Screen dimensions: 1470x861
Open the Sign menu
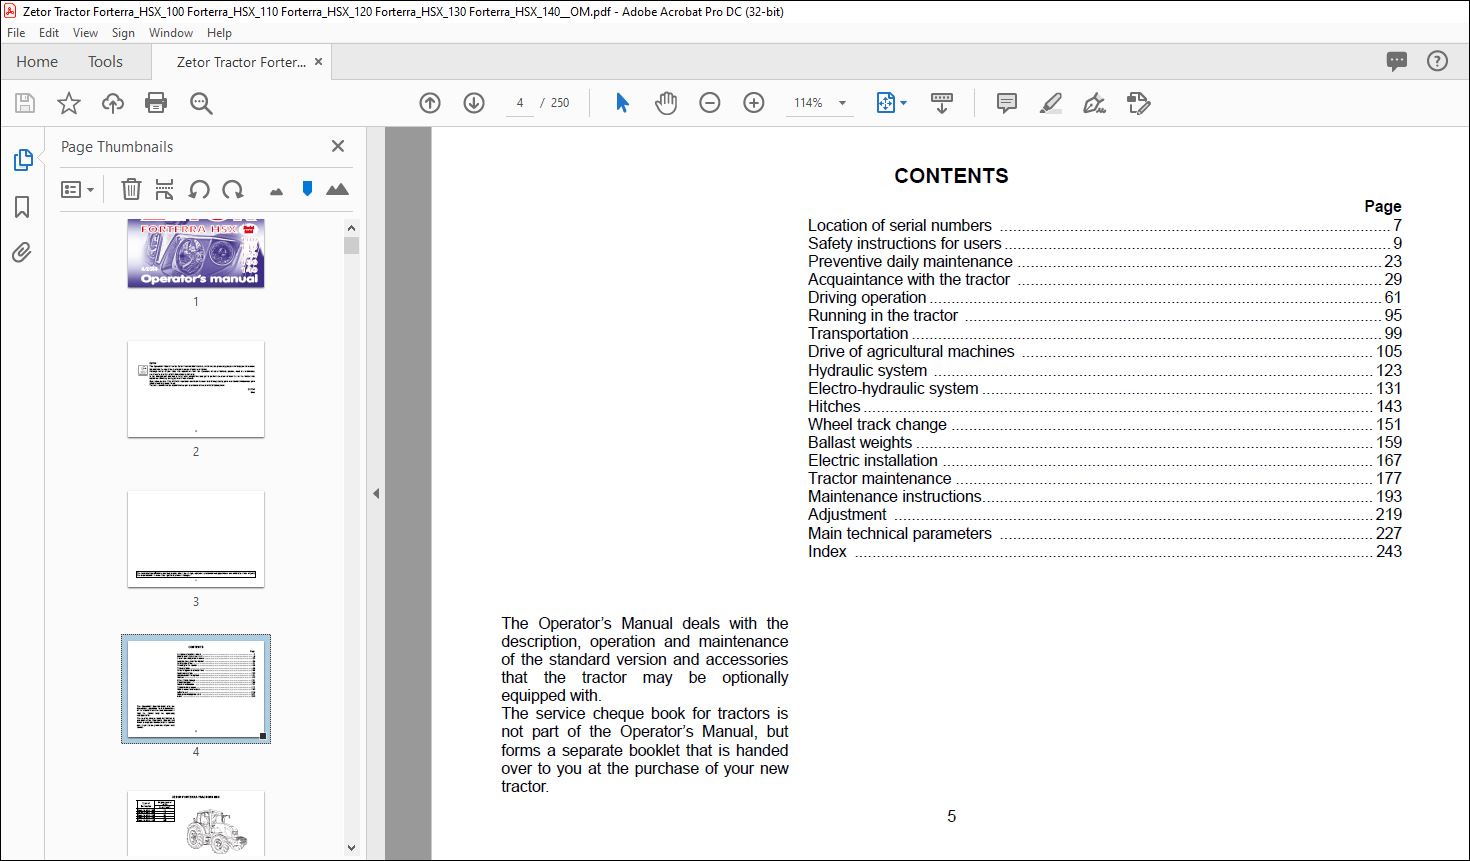pyautogui.click(x=123, y=33)
